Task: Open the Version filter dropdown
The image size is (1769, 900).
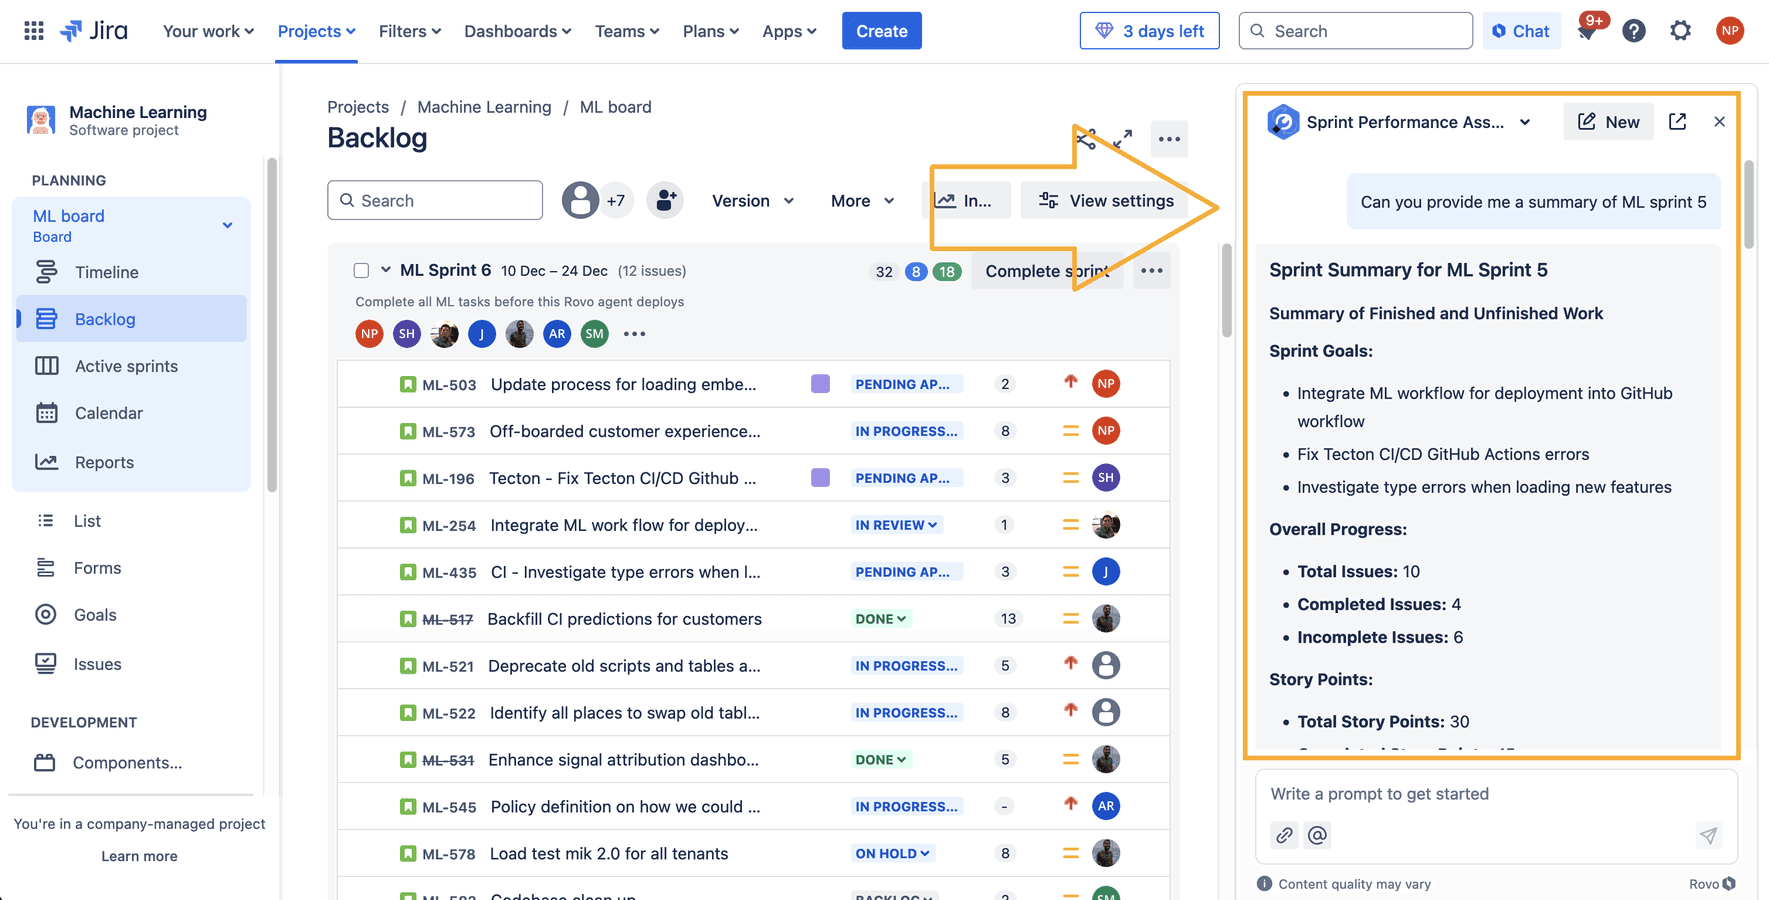Action: click(753, 201)
